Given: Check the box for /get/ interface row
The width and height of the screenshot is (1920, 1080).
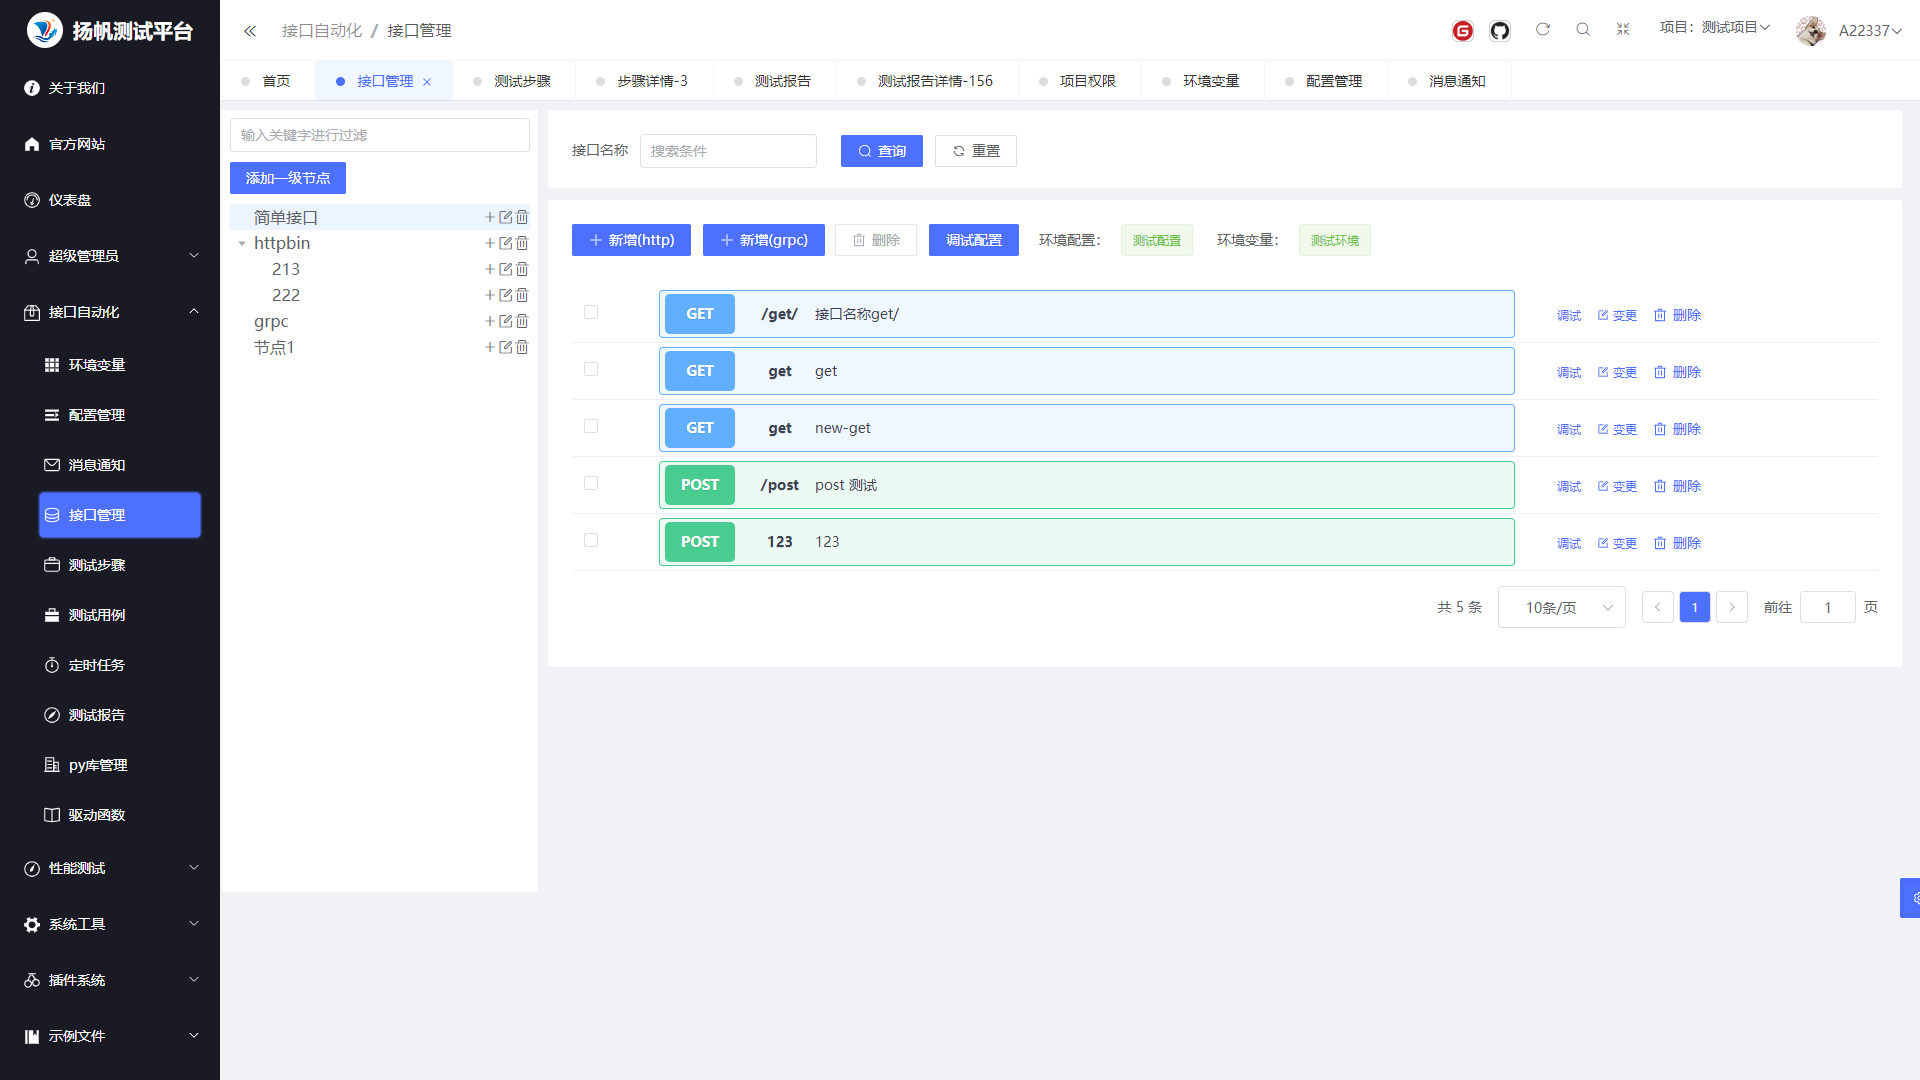Looking at the screenshot, I should (591, 313).
